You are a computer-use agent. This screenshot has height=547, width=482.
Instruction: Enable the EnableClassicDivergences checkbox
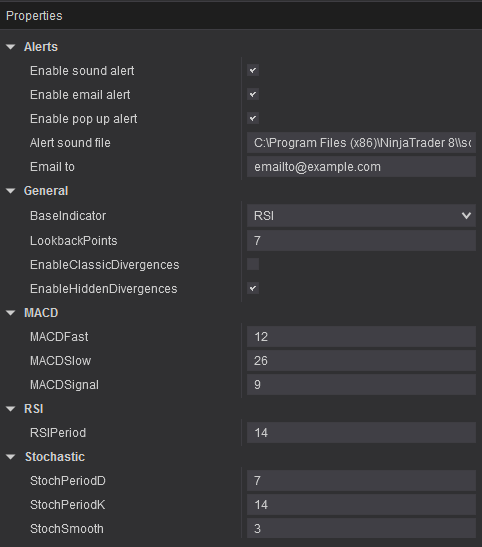[x=253, y=264]
